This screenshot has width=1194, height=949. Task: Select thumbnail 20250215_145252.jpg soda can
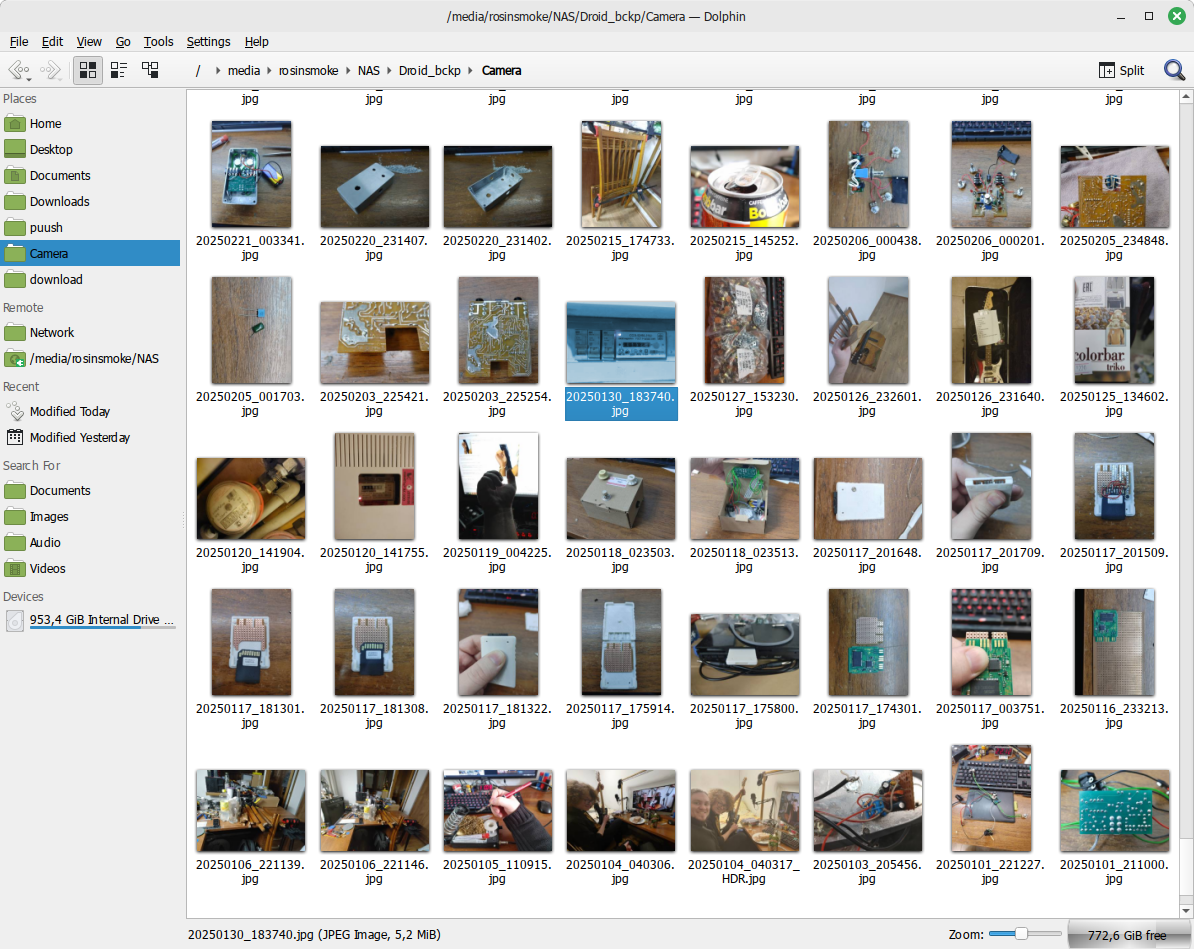point(744,187)
